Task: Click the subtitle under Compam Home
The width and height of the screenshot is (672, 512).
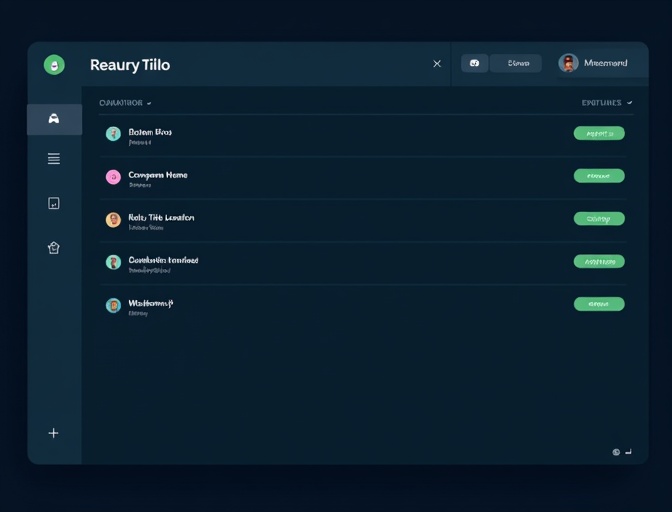Action: click(x=140, y=185)
